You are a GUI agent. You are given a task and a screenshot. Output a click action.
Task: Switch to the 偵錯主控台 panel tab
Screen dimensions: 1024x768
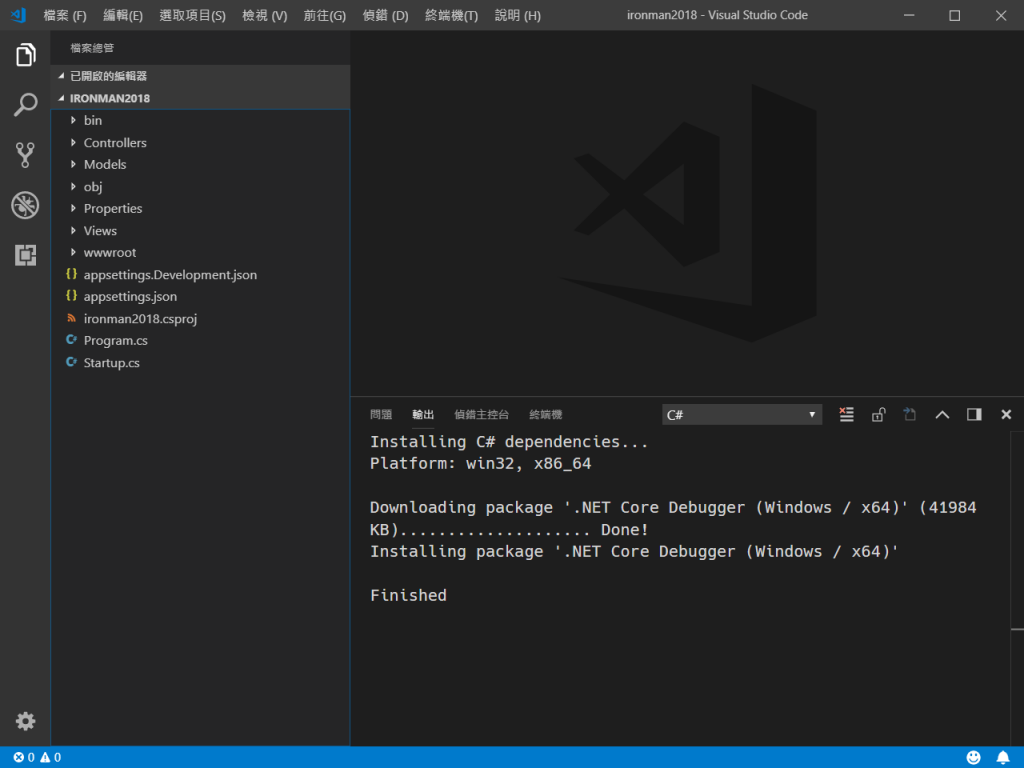pyautogui.click(x=481, y=415)
